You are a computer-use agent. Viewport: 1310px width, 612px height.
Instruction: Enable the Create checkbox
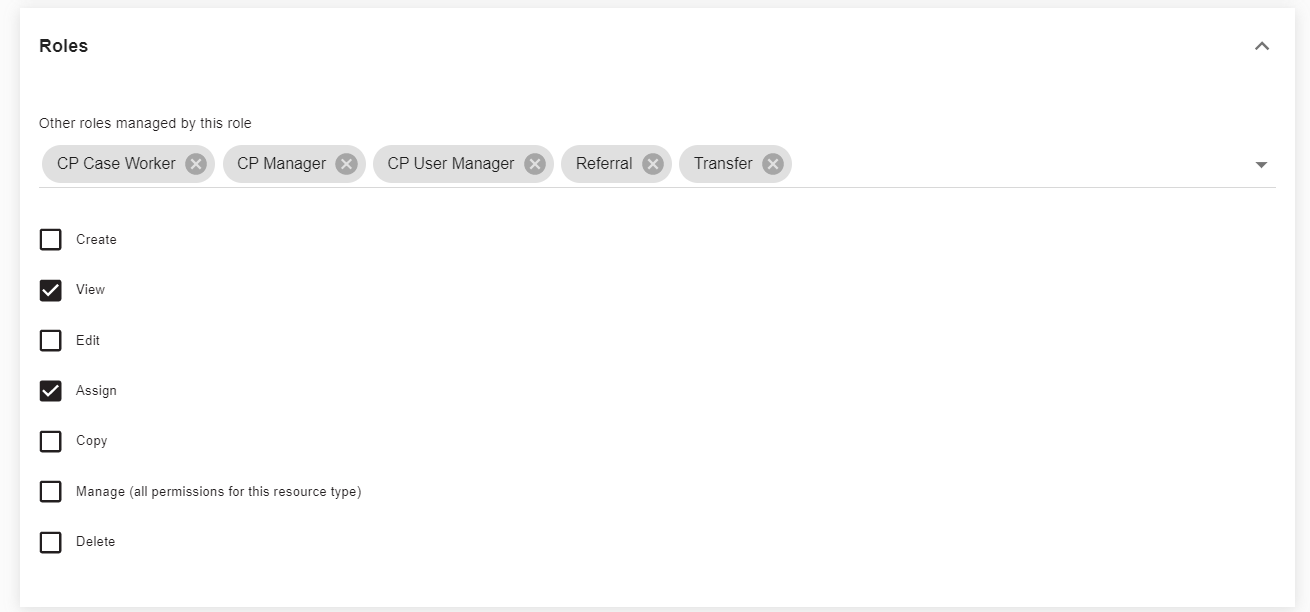pyautogui.click(x=50, y=240)
